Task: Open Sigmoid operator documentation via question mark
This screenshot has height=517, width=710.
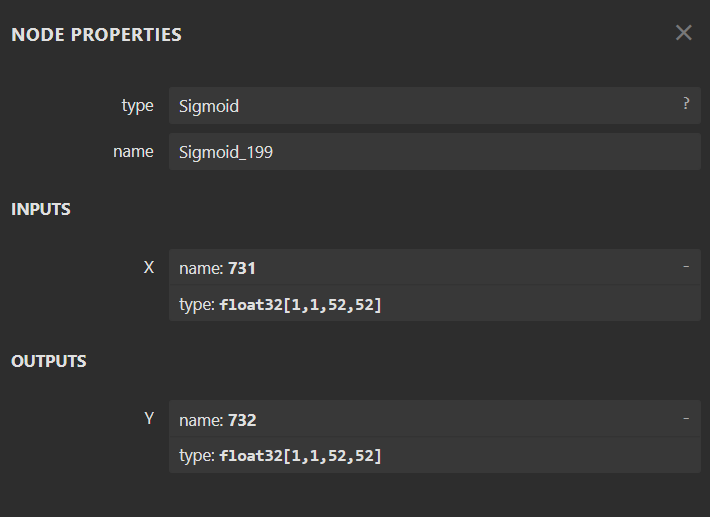Action: 686,103
